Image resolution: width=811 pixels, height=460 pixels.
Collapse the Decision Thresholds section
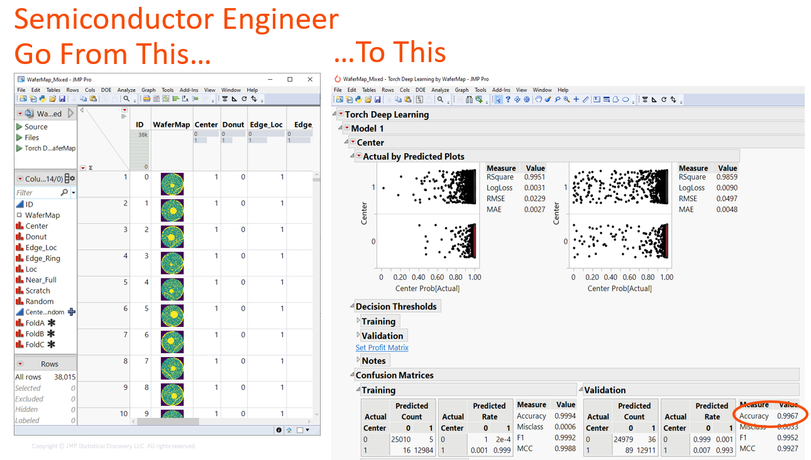[352, 306]
